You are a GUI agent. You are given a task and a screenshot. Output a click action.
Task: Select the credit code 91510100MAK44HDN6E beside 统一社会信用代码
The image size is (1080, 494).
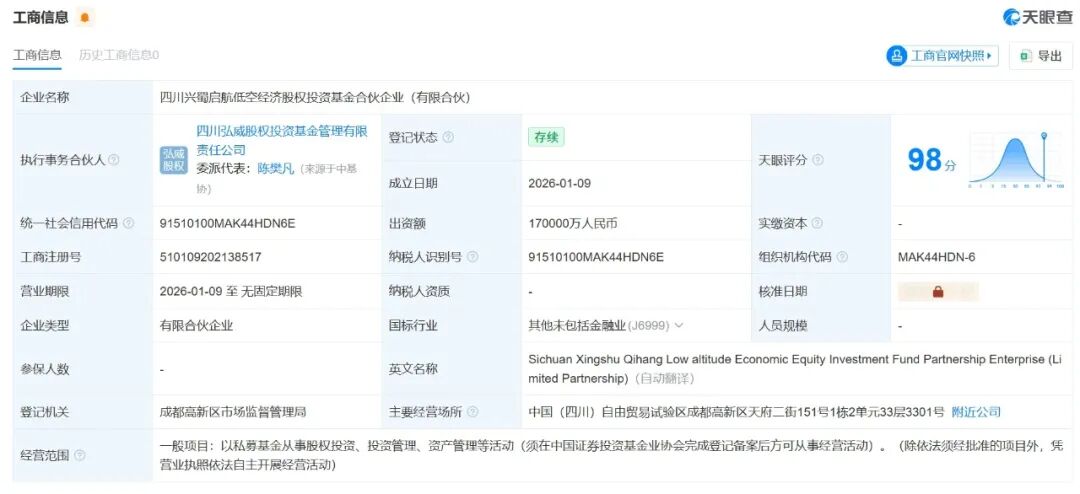coord(227,223)
